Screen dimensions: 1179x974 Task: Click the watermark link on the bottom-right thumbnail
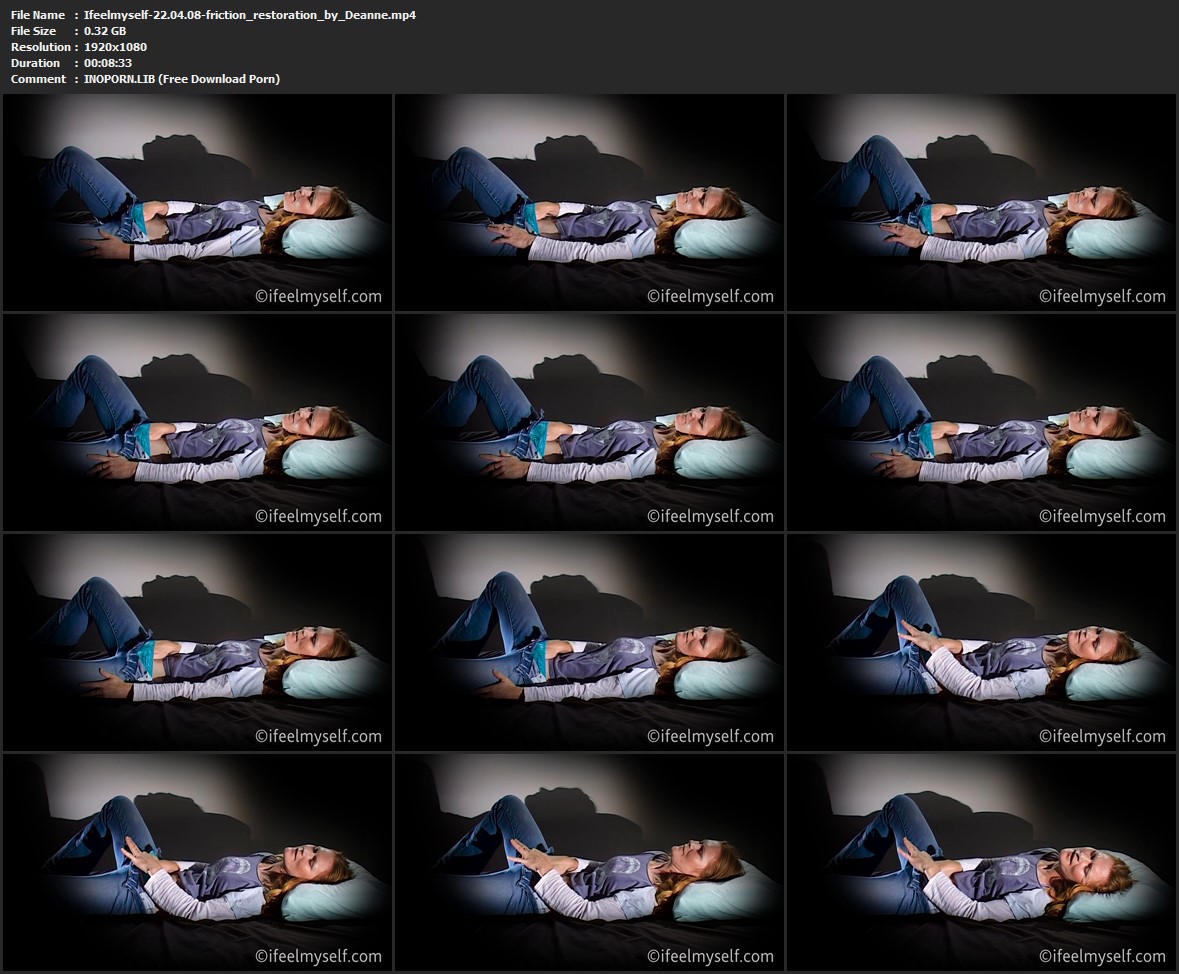tap(1102, 956)
